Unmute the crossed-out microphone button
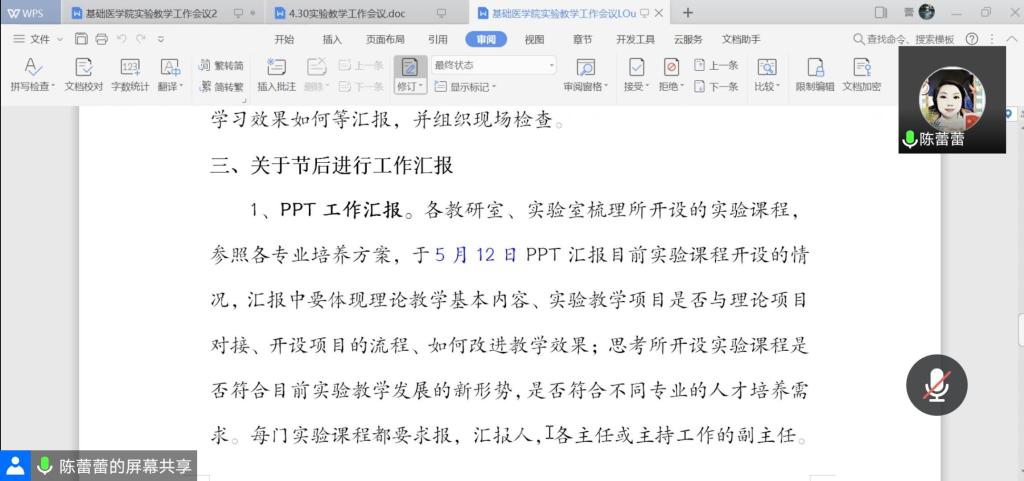 coord(936,385)
